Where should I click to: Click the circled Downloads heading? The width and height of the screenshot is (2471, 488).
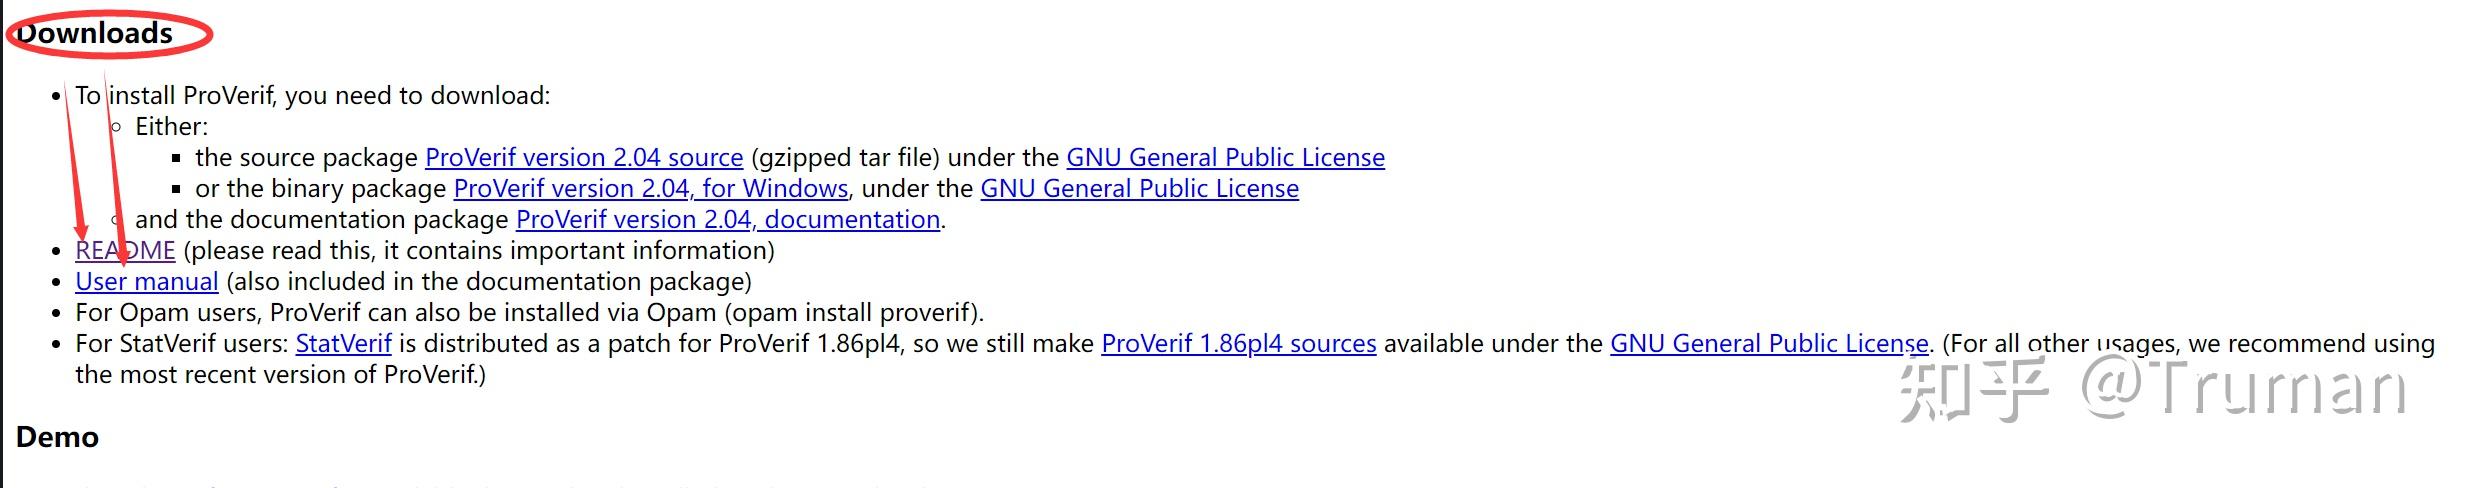96,33
